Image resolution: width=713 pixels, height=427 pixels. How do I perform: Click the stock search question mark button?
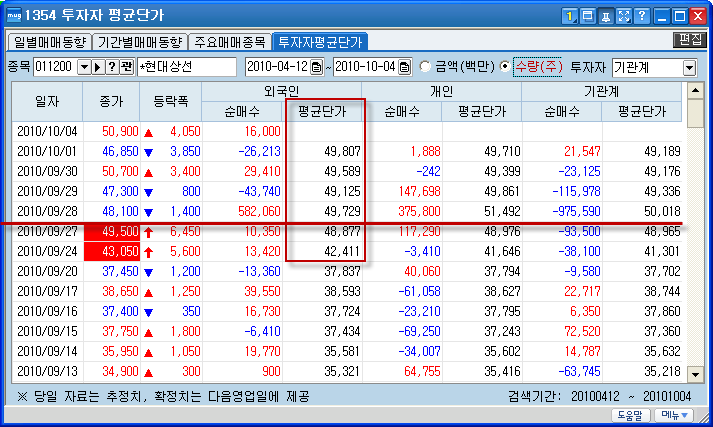(111, 67)
